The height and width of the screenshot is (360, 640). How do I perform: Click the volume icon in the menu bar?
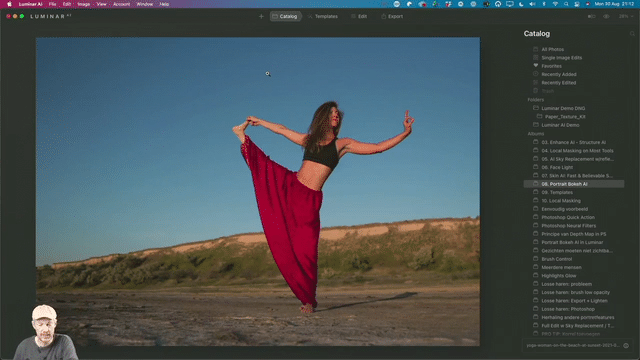coord(532,4)
